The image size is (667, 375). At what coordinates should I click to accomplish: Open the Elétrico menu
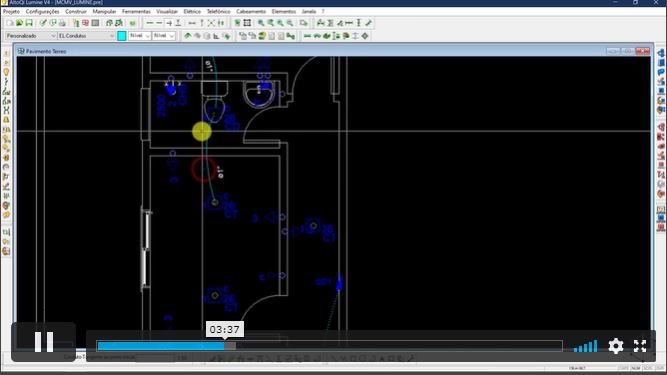point(192,11)
